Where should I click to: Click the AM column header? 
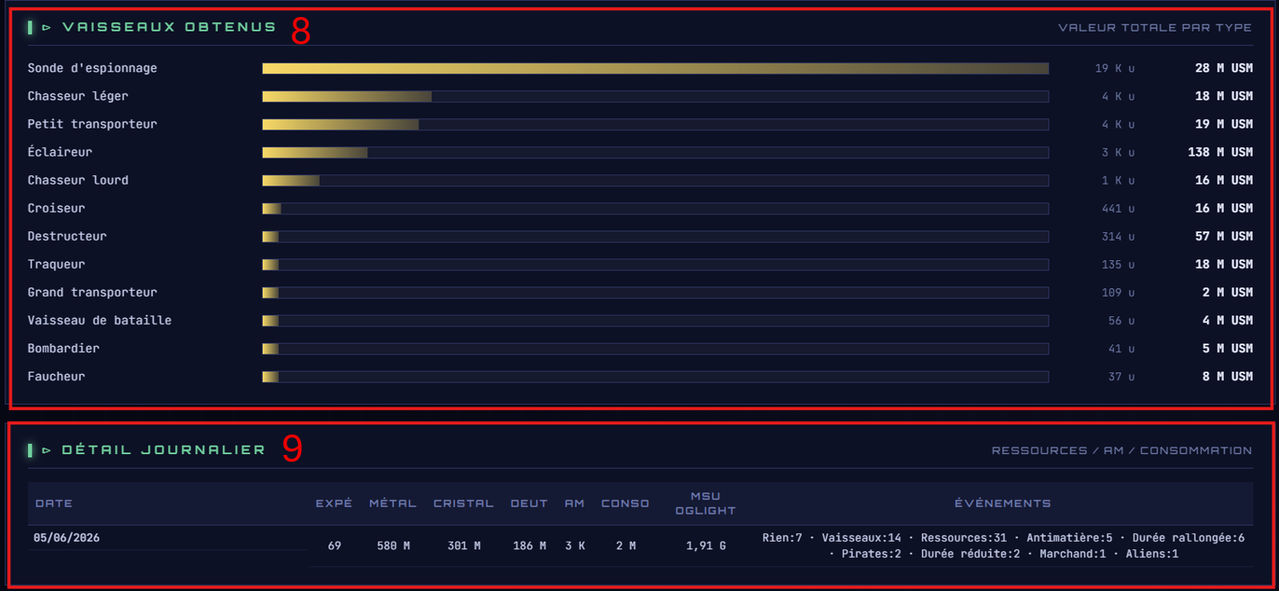pos(574,503)
